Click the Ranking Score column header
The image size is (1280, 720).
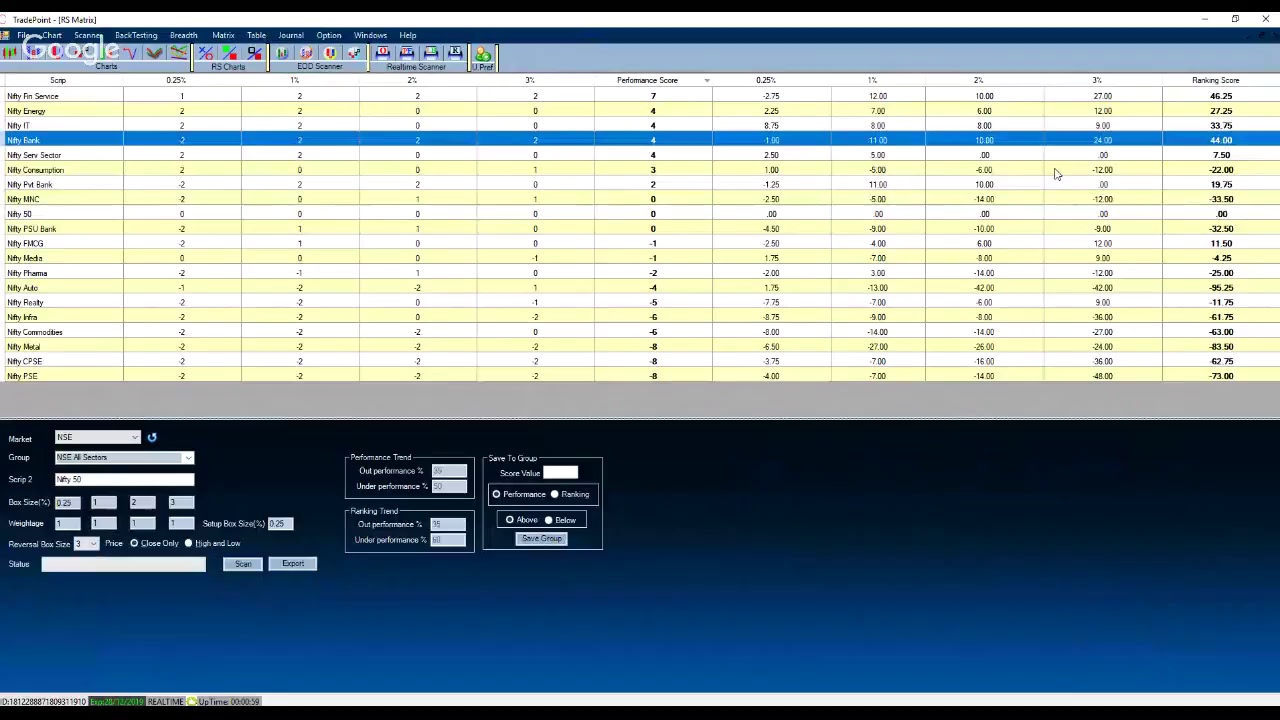(1215, 80)
